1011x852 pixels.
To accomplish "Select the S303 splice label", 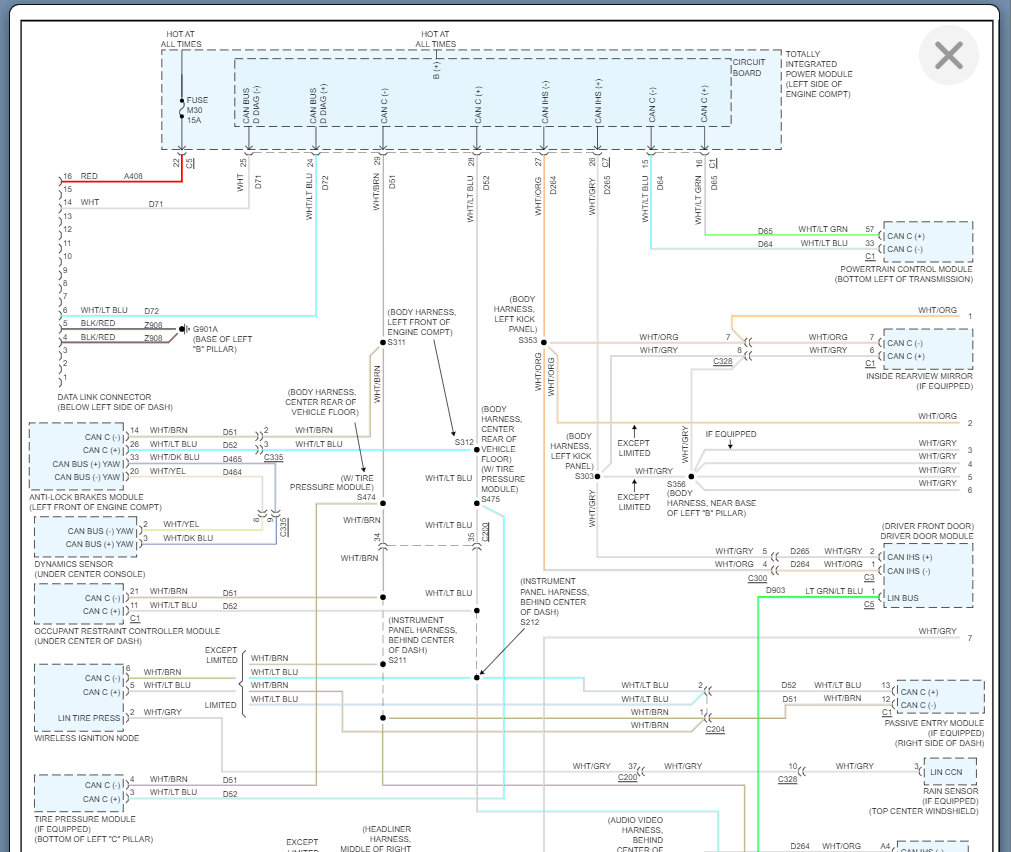I will click(x=584, y=476).
